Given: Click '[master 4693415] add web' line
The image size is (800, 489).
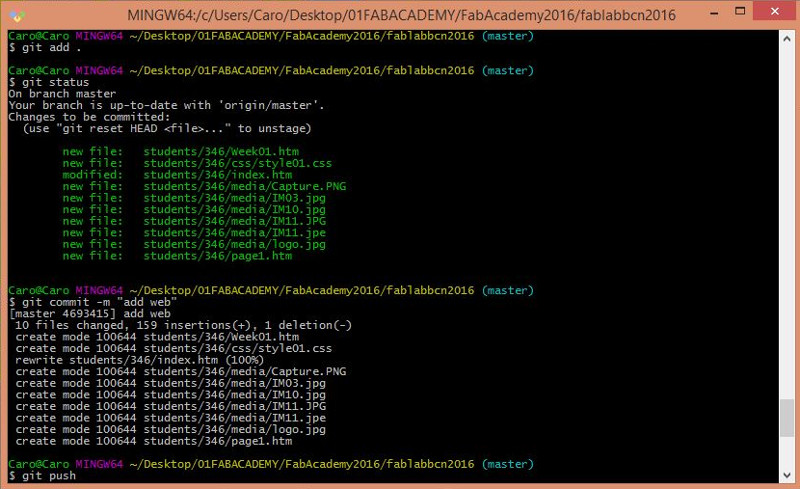Looking at the screenshot, I should point(90,314).
